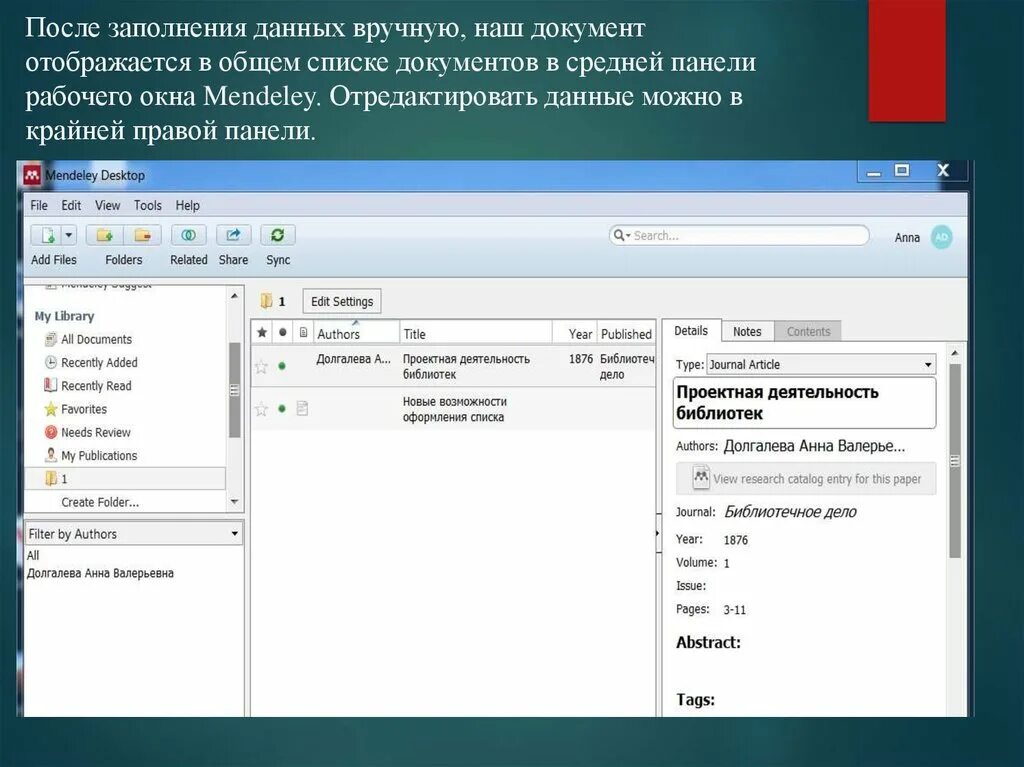Click the Pages value 3-11

735,610
